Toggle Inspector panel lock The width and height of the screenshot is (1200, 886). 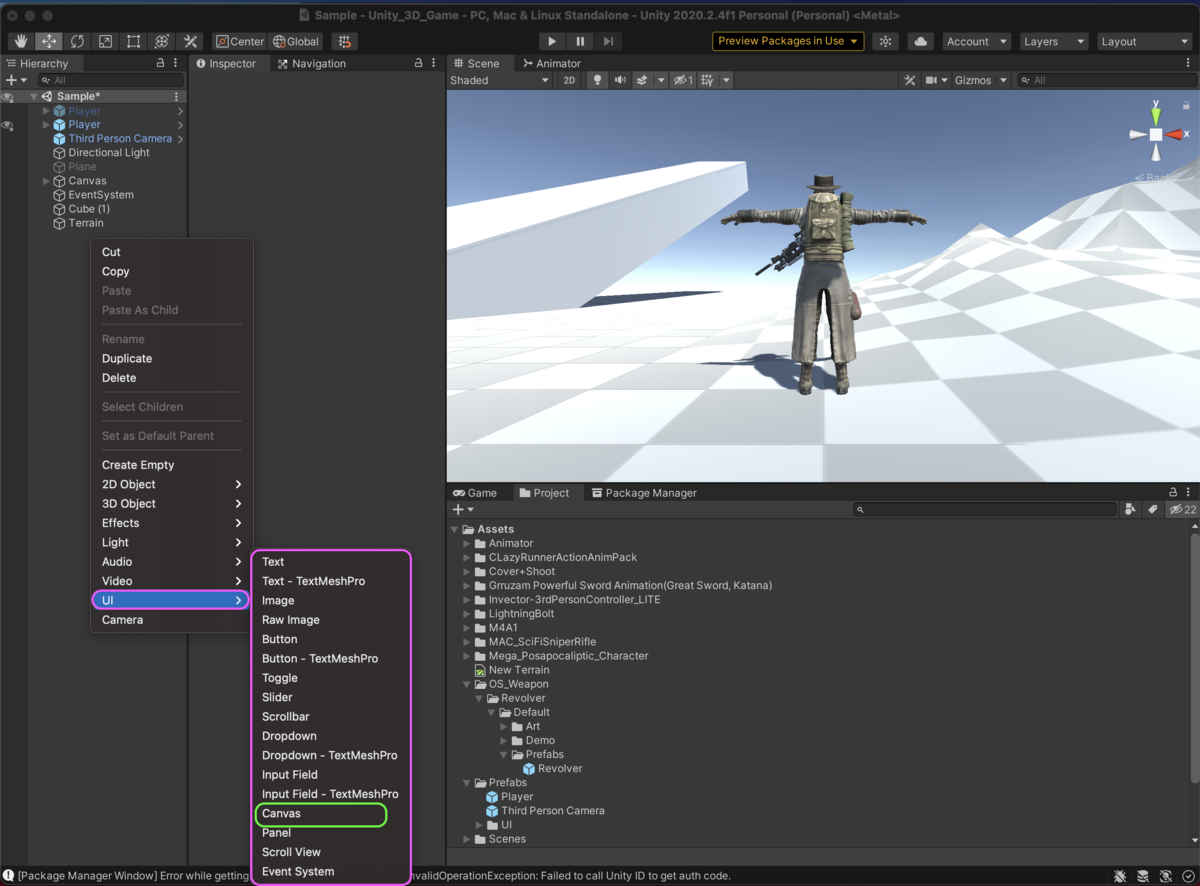(418, 63)
